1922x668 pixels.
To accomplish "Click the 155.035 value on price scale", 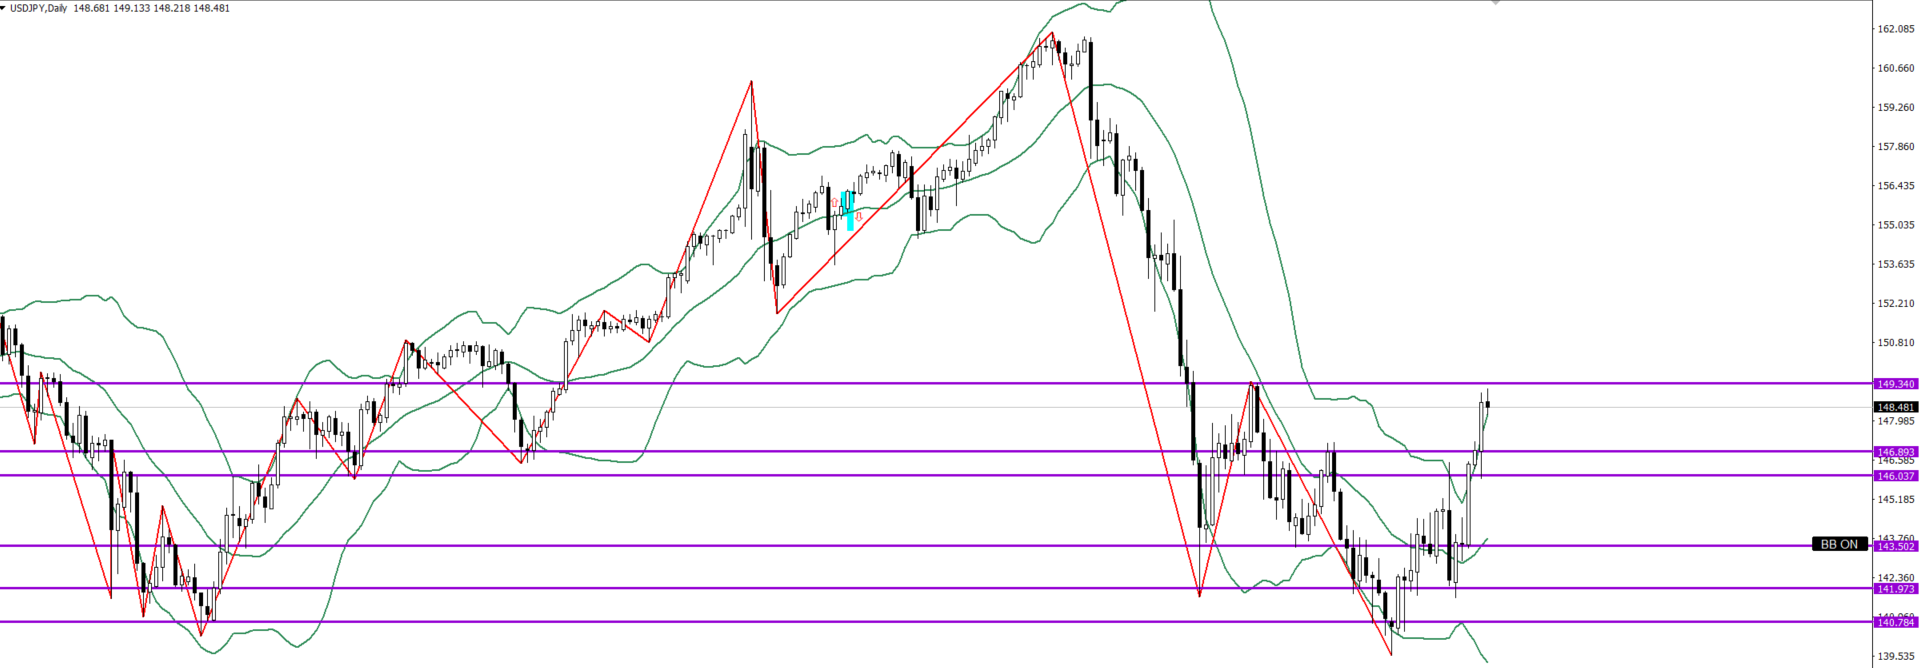I will [x=1895, y=225].
